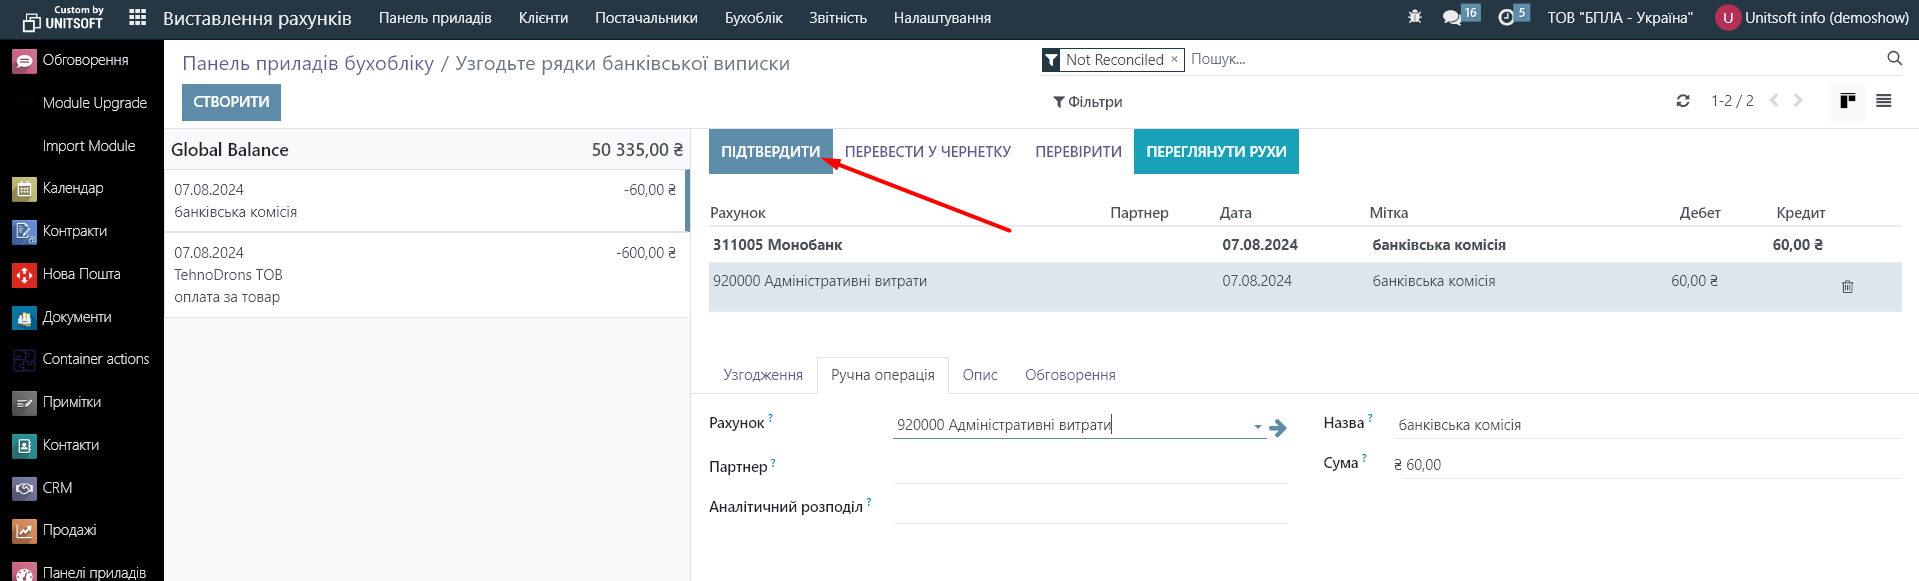The image size is (1919, 581).
Task: Open the Бухоблік menu
Action: 753,18
